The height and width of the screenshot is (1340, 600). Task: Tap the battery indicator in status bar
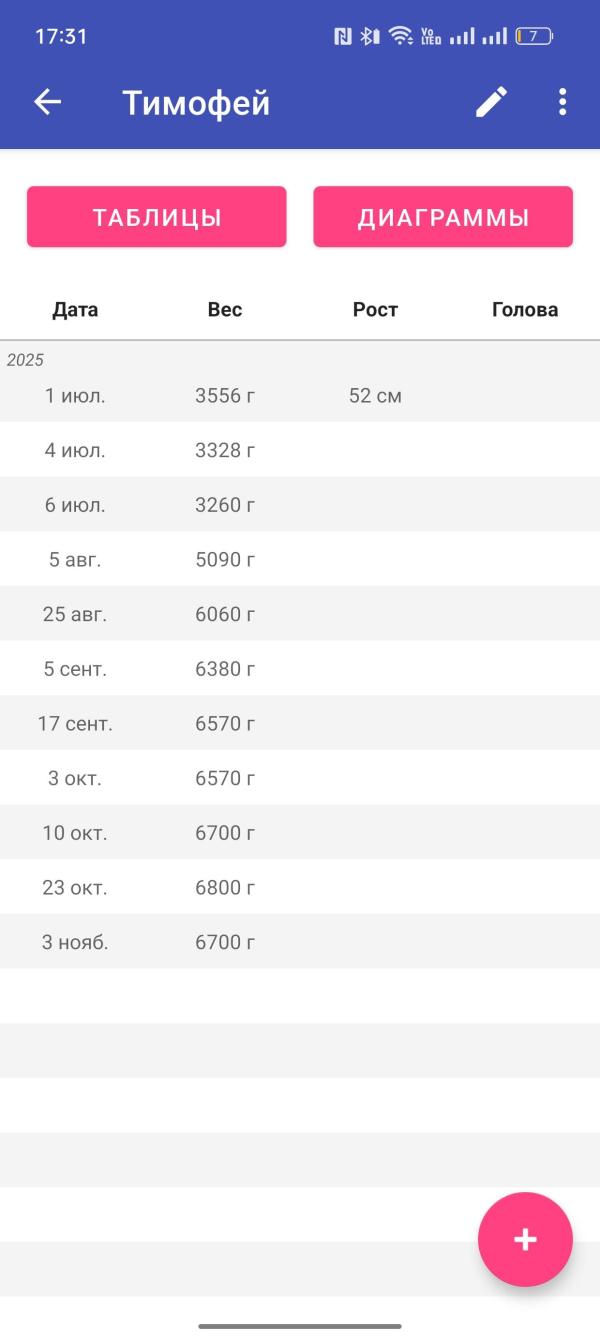(x=534, y=37)
